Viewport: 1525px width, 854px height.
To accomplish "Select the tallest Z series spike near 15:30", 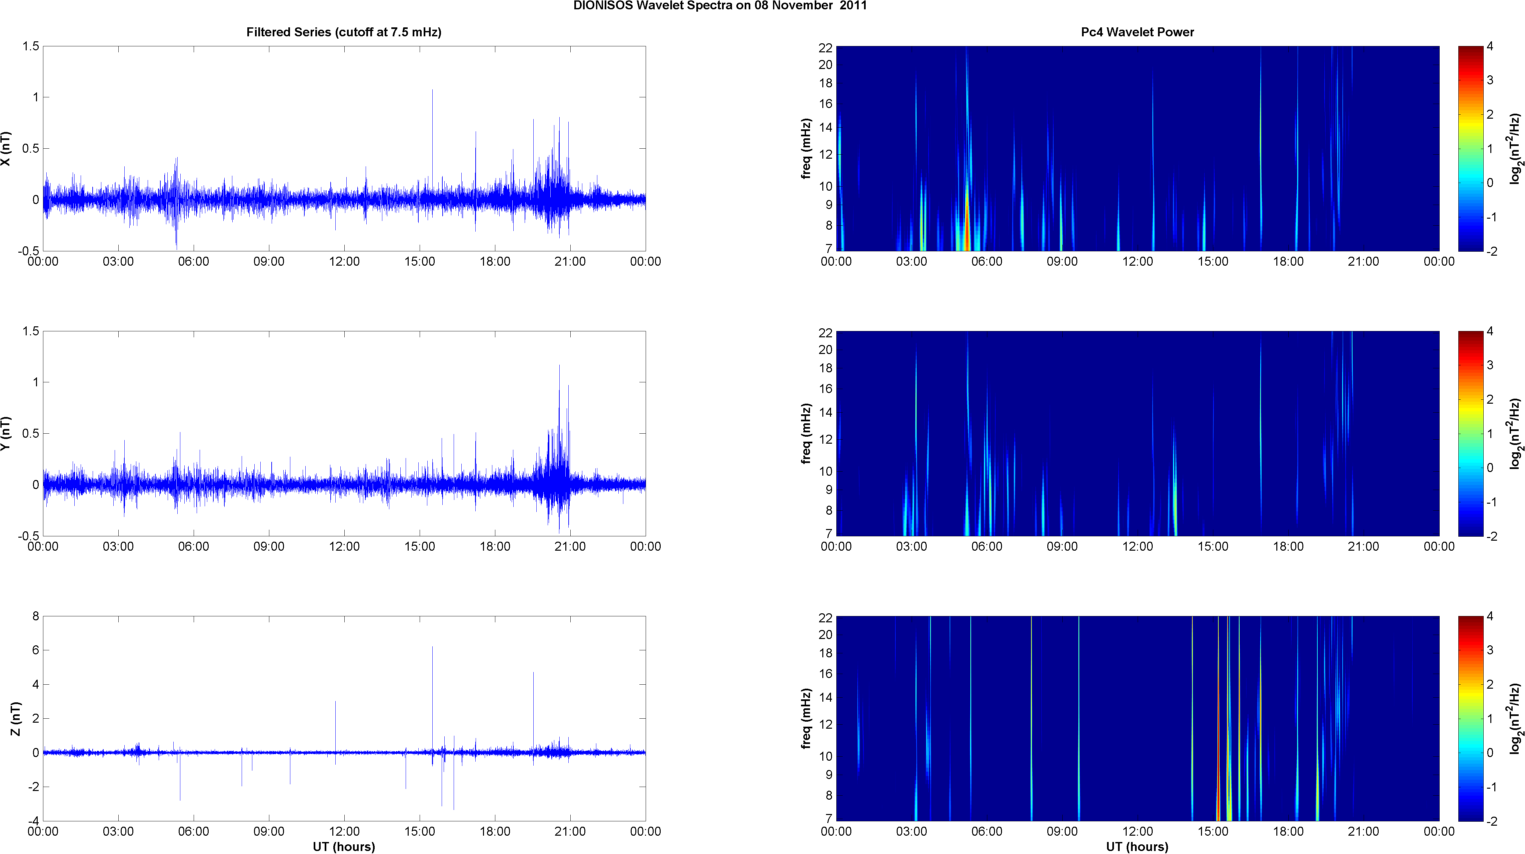I will (x=432, y=698).
